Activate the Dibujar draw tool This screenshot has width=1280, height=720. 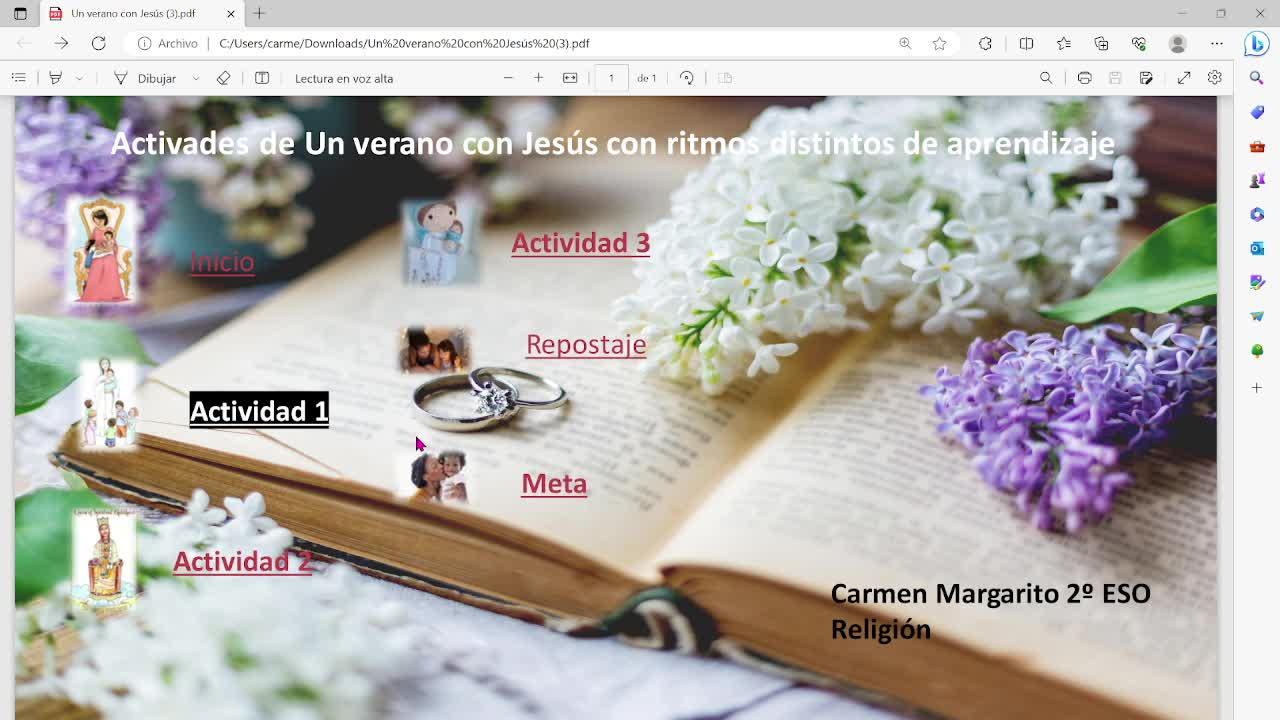[x=145, y=78]
